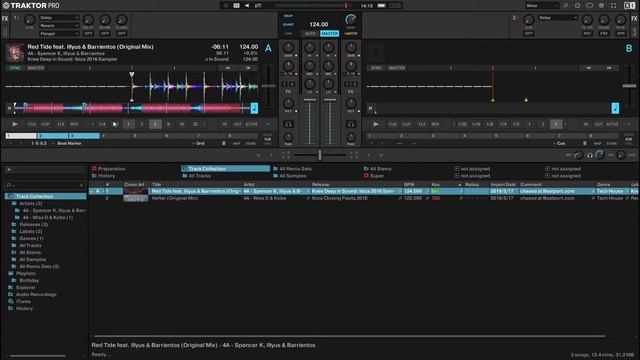The image size is (640, 360).
Task: Click the speaker audio indicator icon
Action: [x=247, y=6]
